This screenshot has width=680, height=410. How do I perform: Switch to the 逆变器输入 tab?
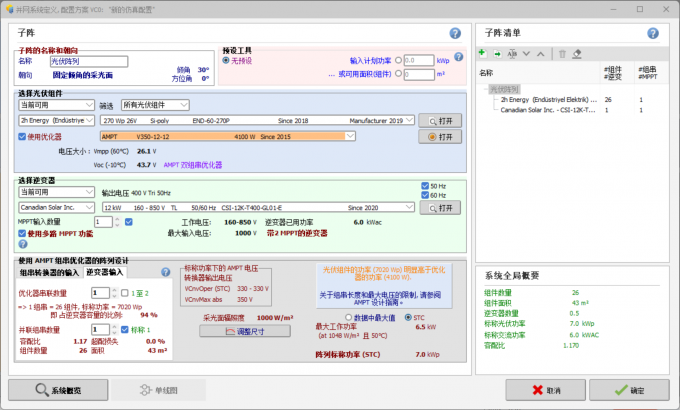point(105,272)
